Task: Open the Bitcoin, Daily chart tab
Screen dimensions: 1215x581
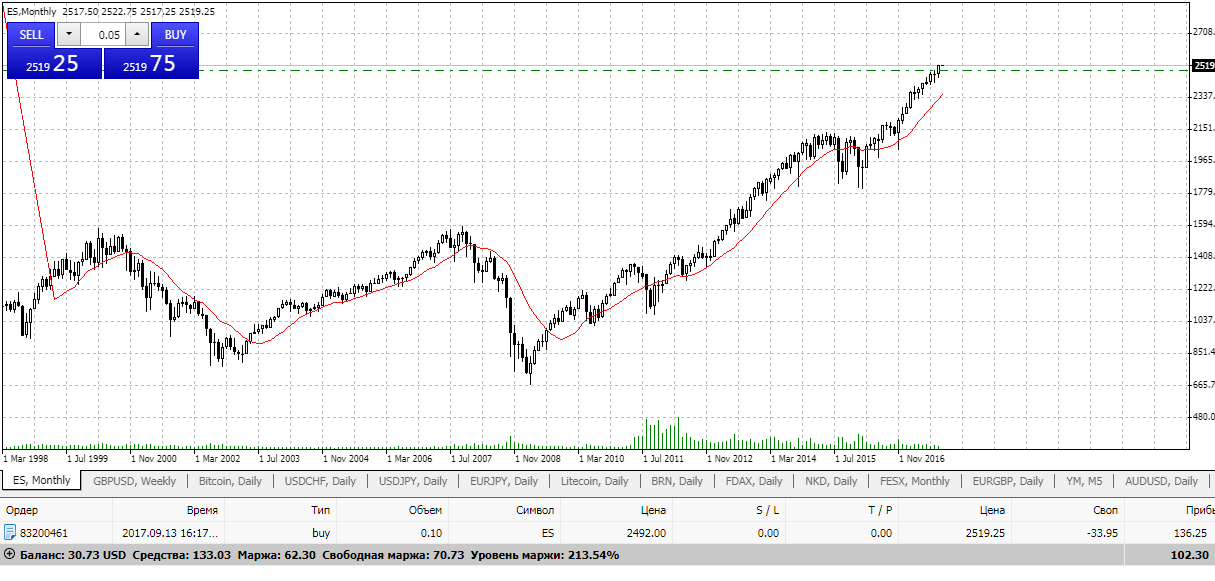Action: click(229, 481)
